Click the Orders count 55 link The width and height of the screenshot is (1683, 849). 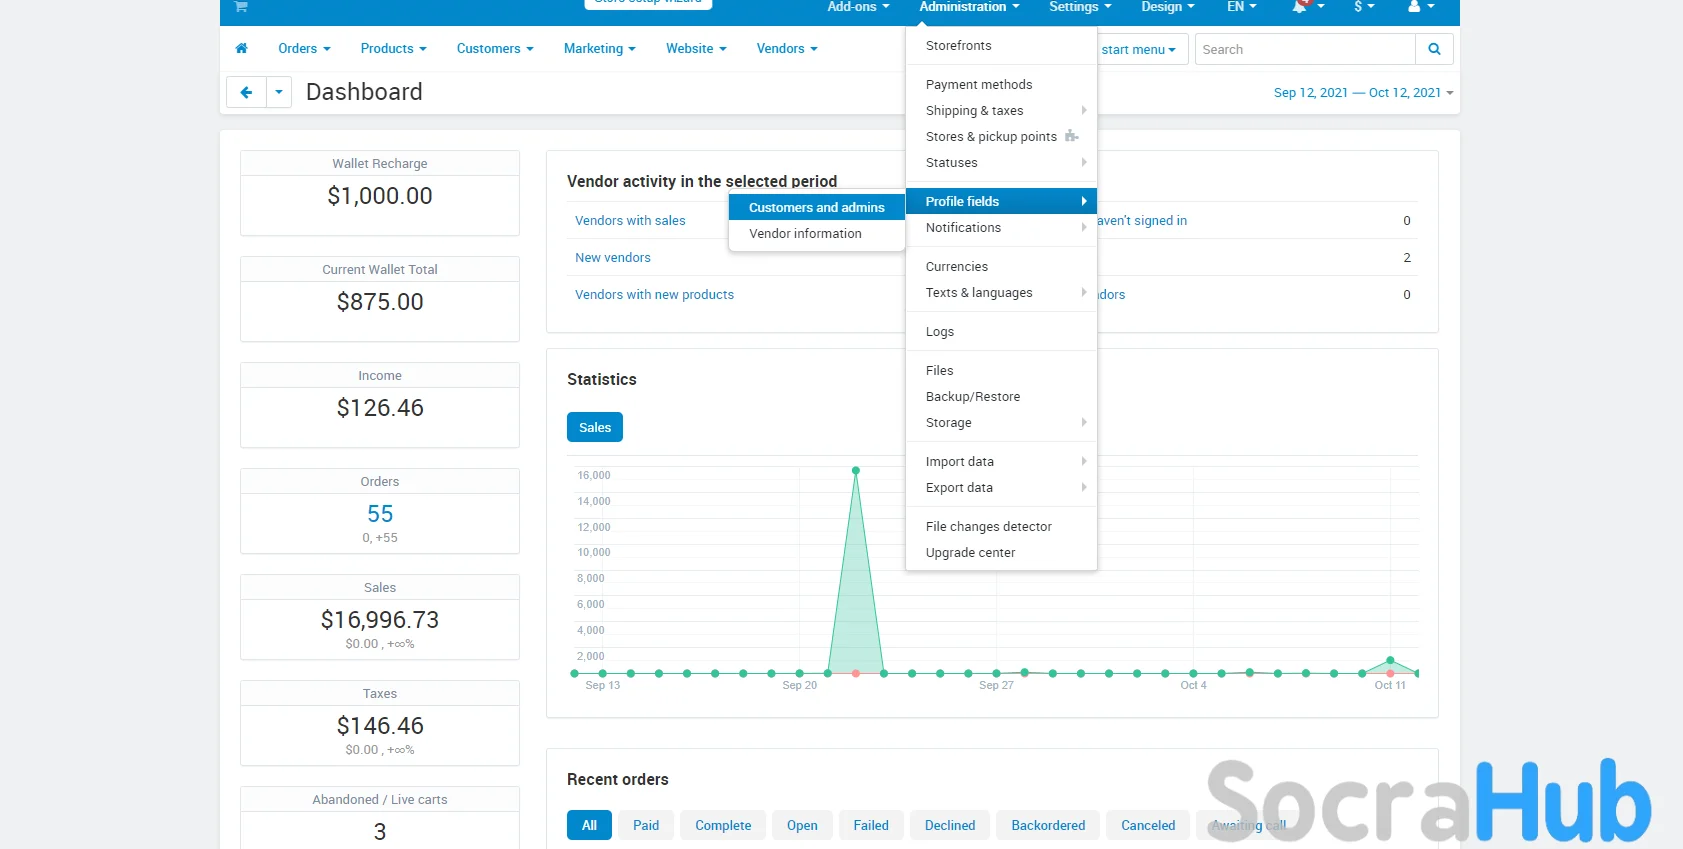click(x=380, y=514)
